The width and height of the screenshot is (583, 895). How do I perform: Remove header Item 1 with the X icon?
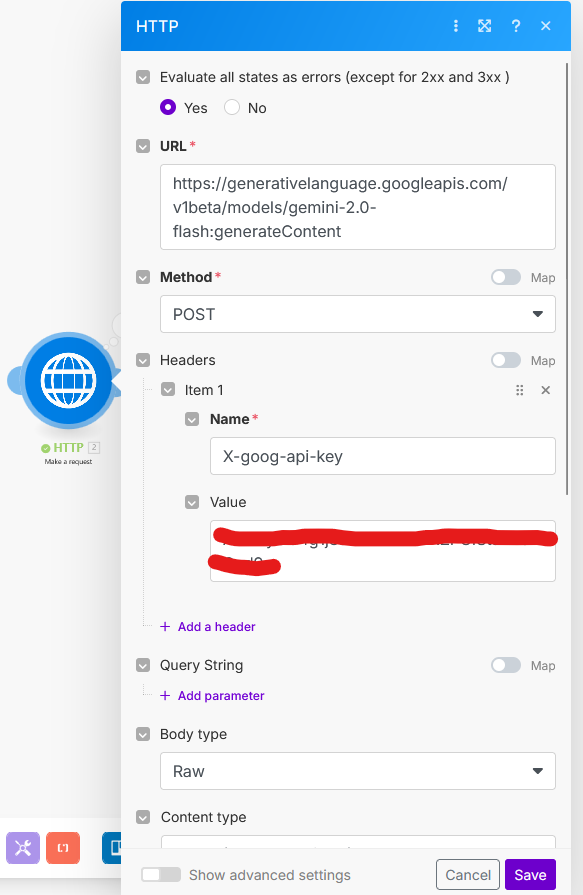point(546,390)
